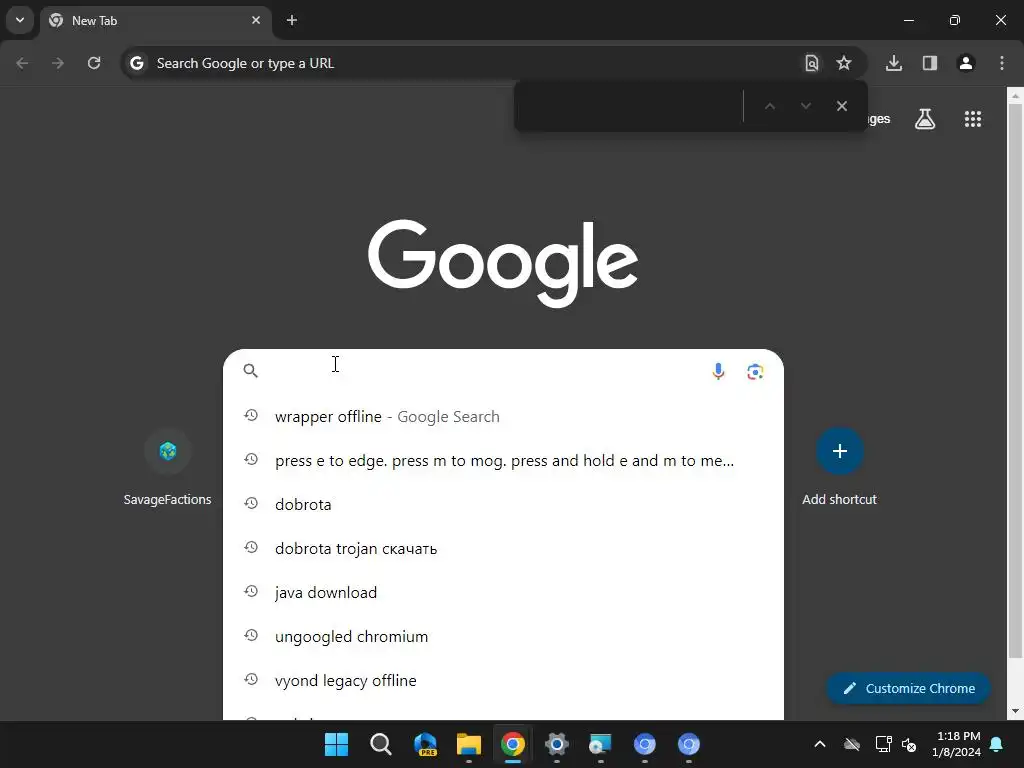This screenshot has height=768, width=1024.
Task: Start voice search with microphone
Action: click(718, 371)
